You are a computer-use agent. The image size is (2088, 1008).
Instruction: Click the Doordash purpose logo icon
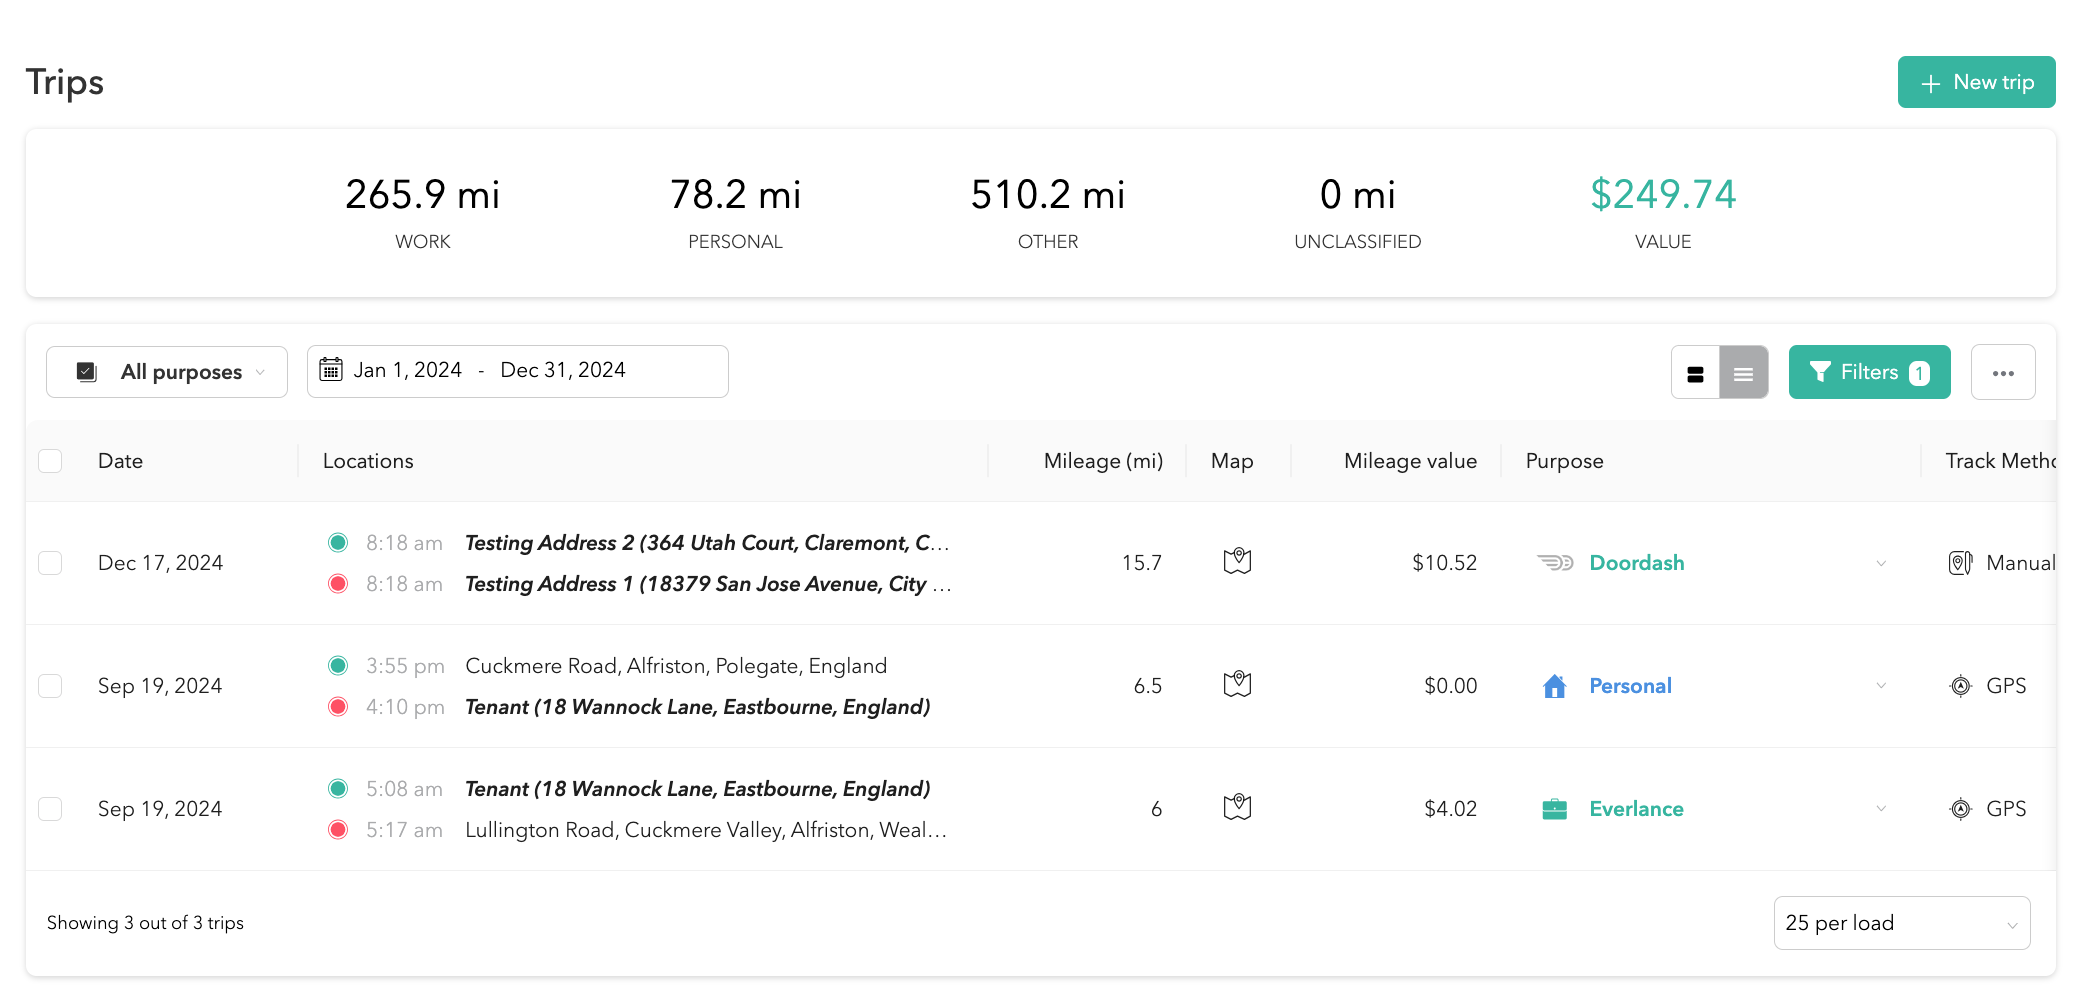pyautogui.click(x=1554, y=563)
